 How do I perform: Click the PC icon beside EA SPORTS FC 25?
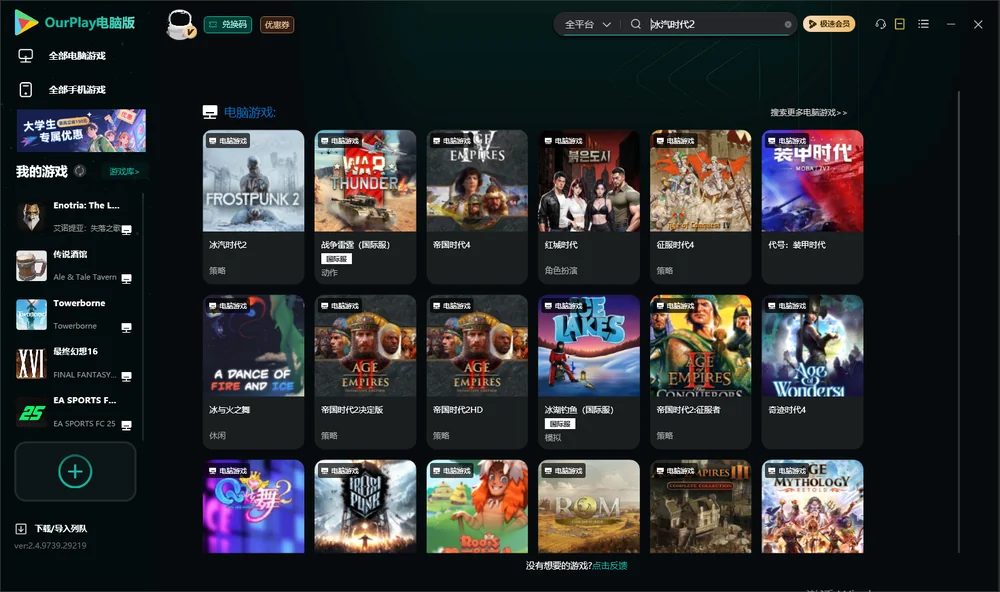(126, 426)
